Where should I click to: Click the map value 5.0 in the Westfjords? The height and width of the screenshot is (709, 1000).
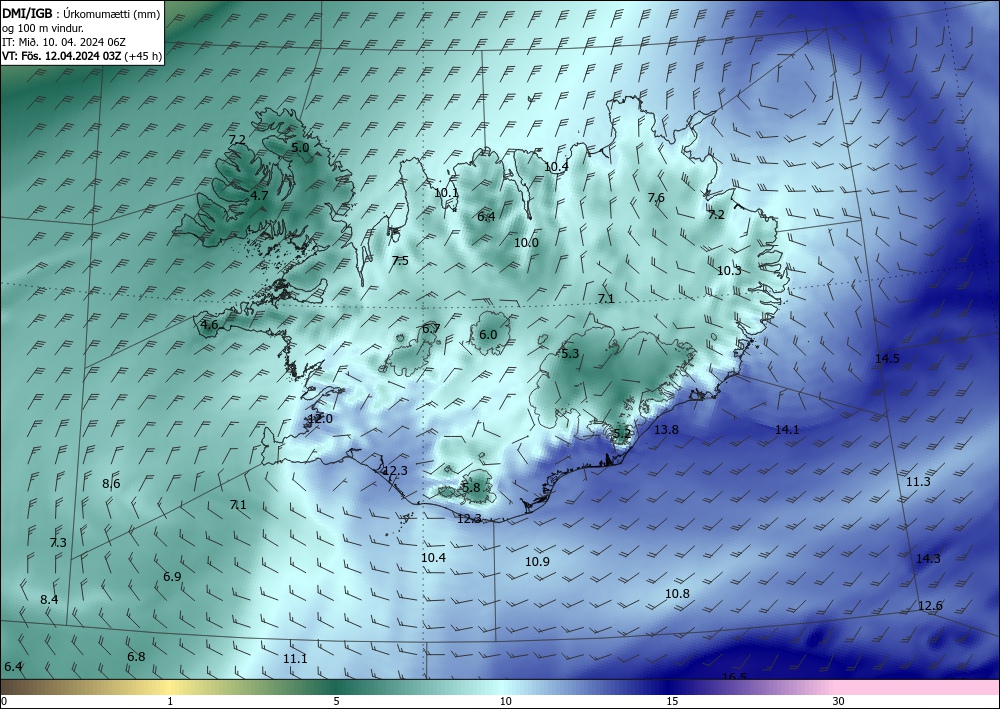coord(300,147)
